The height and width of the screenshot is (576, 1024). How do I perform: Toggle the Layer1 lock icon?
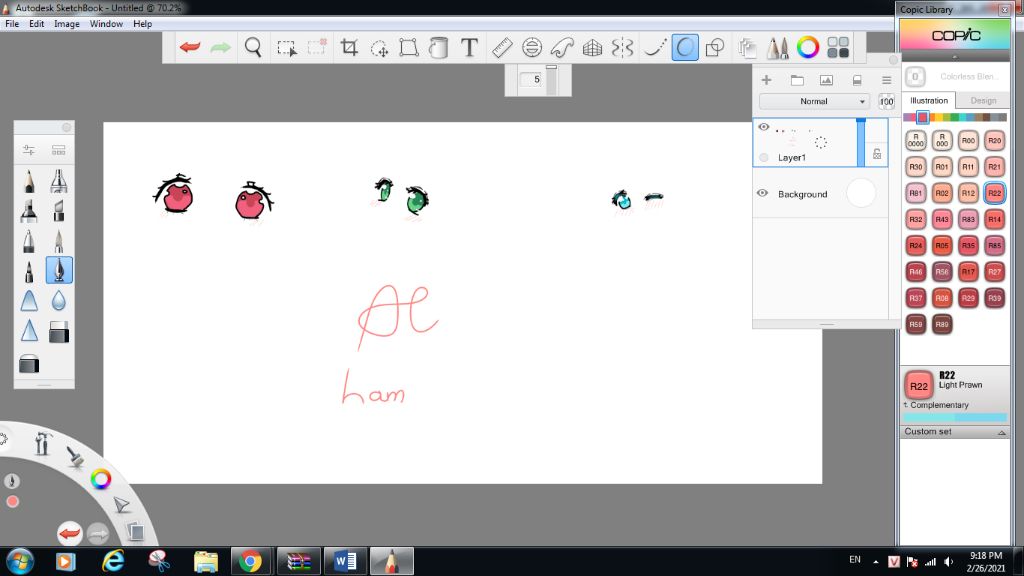tap(877, 154)
